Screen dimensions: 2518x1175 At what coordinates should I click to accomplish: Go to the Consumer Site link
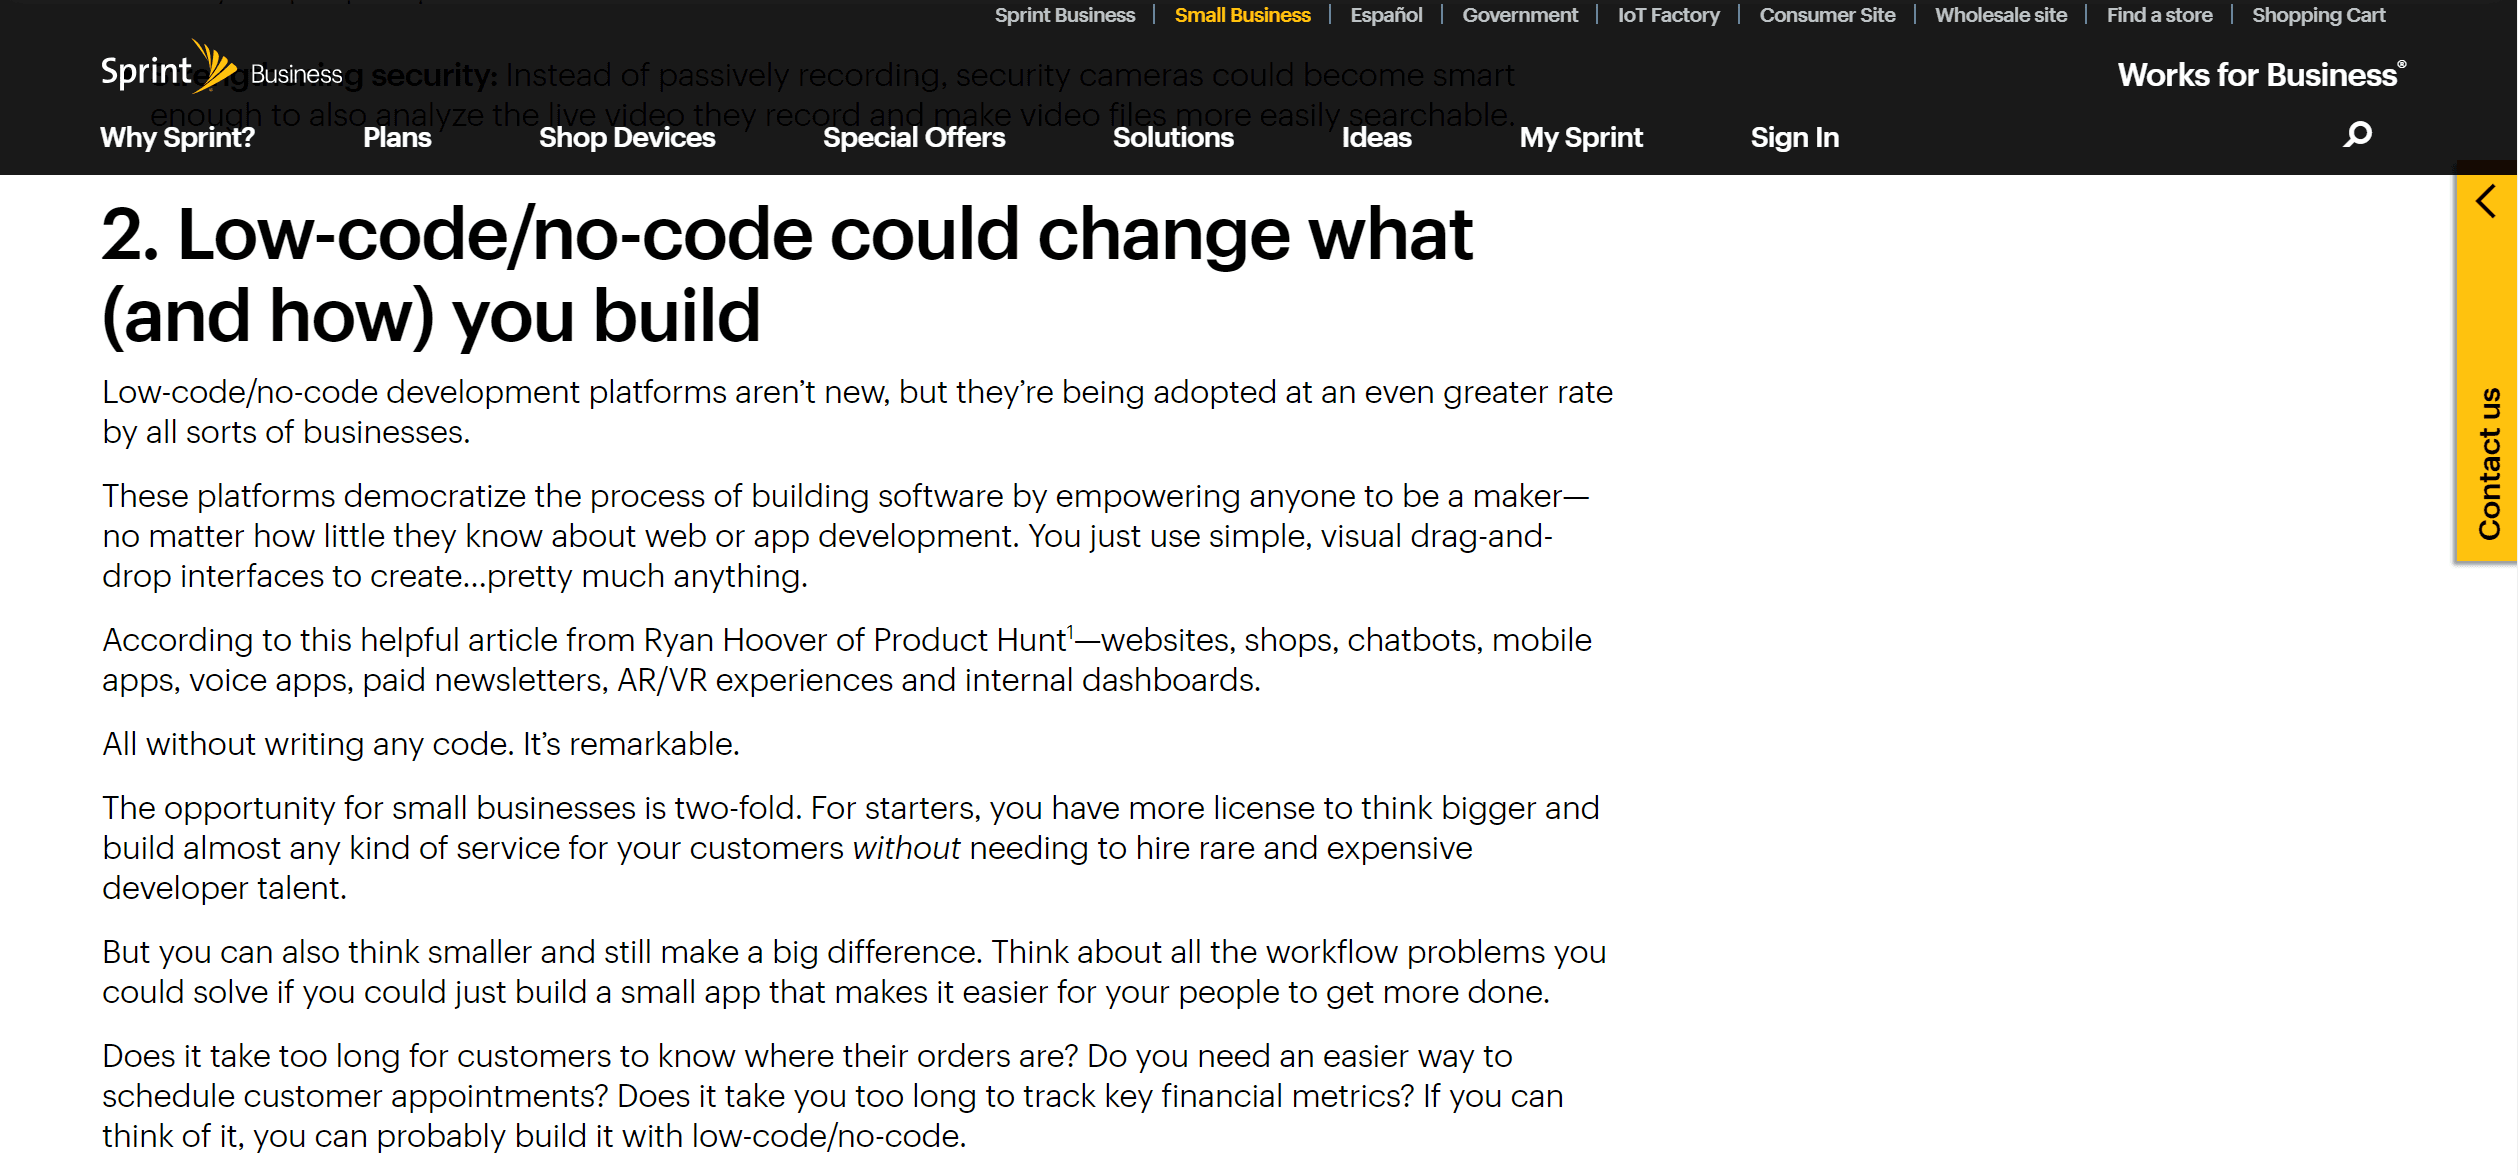(1826, 15)
